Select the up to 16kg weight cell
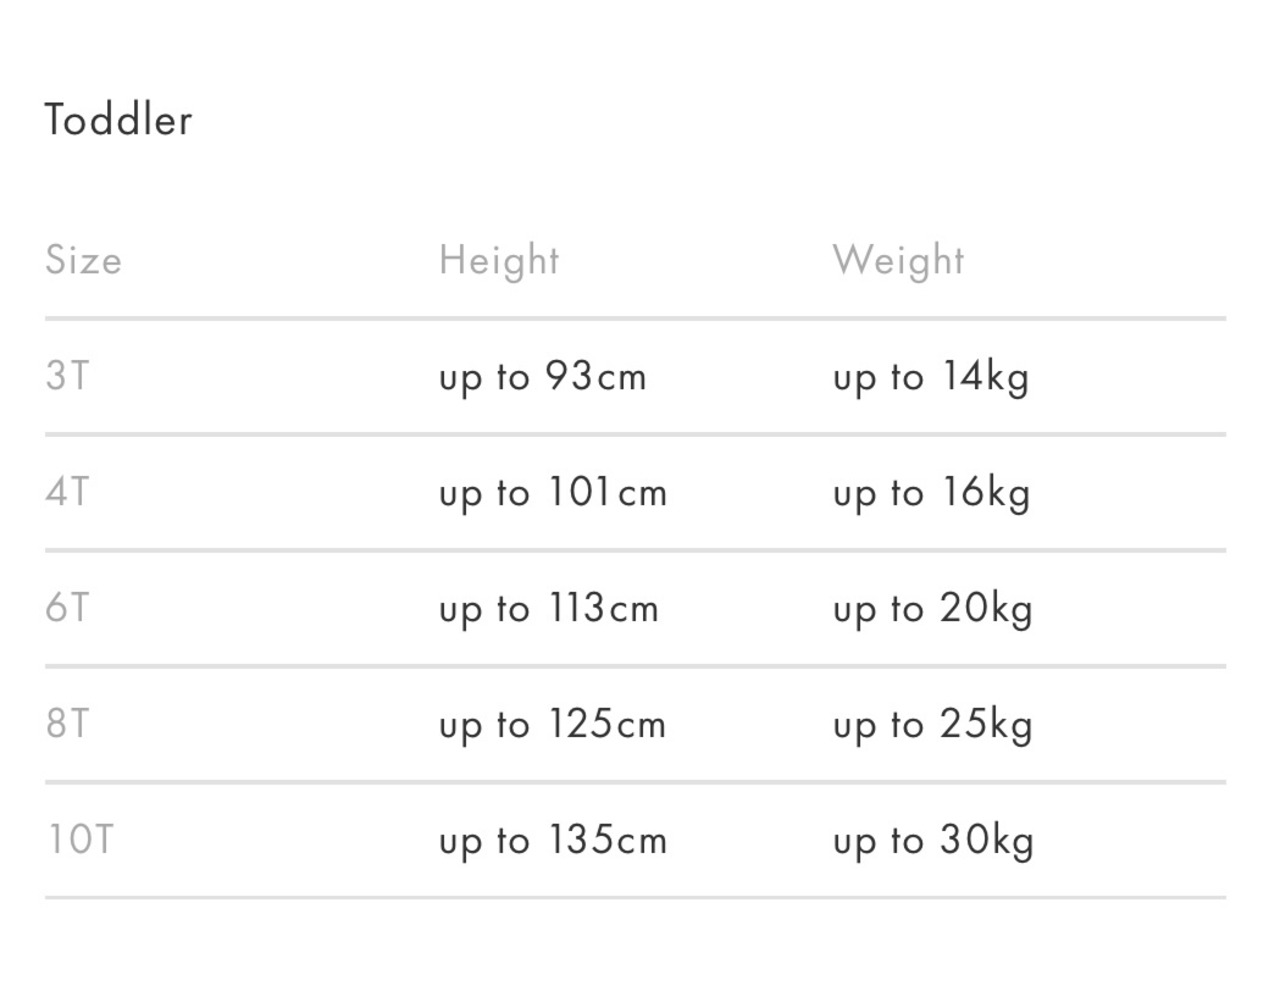This screenshot has height=997, width=1280. (931, 494)
